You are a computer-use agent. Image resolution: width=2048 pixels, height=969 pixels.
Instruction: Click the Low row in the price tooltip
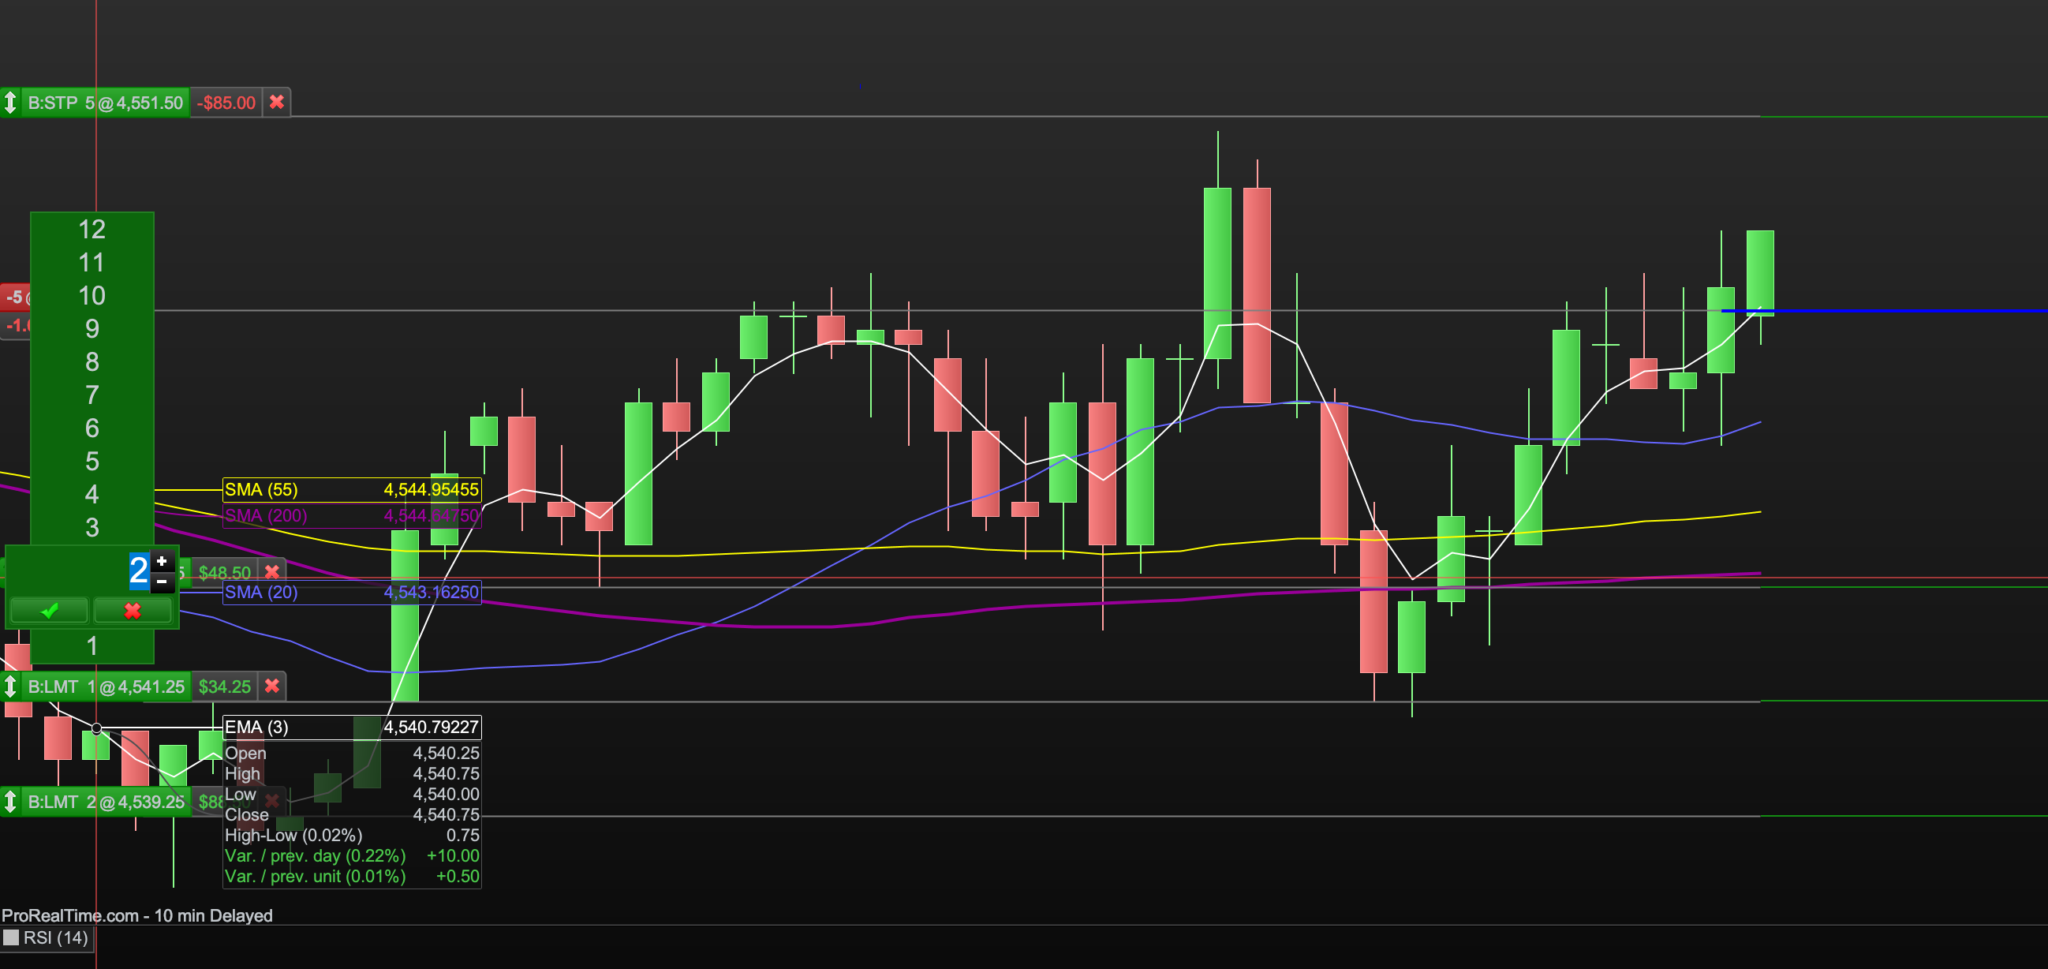point(352,794)
